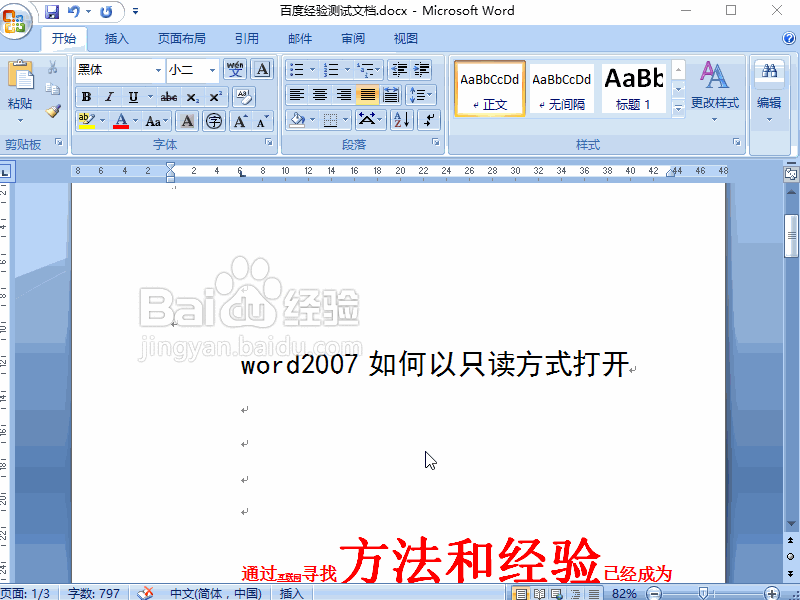
Task: Open the font name dropdown 黑体
Action: click(158, 70)
